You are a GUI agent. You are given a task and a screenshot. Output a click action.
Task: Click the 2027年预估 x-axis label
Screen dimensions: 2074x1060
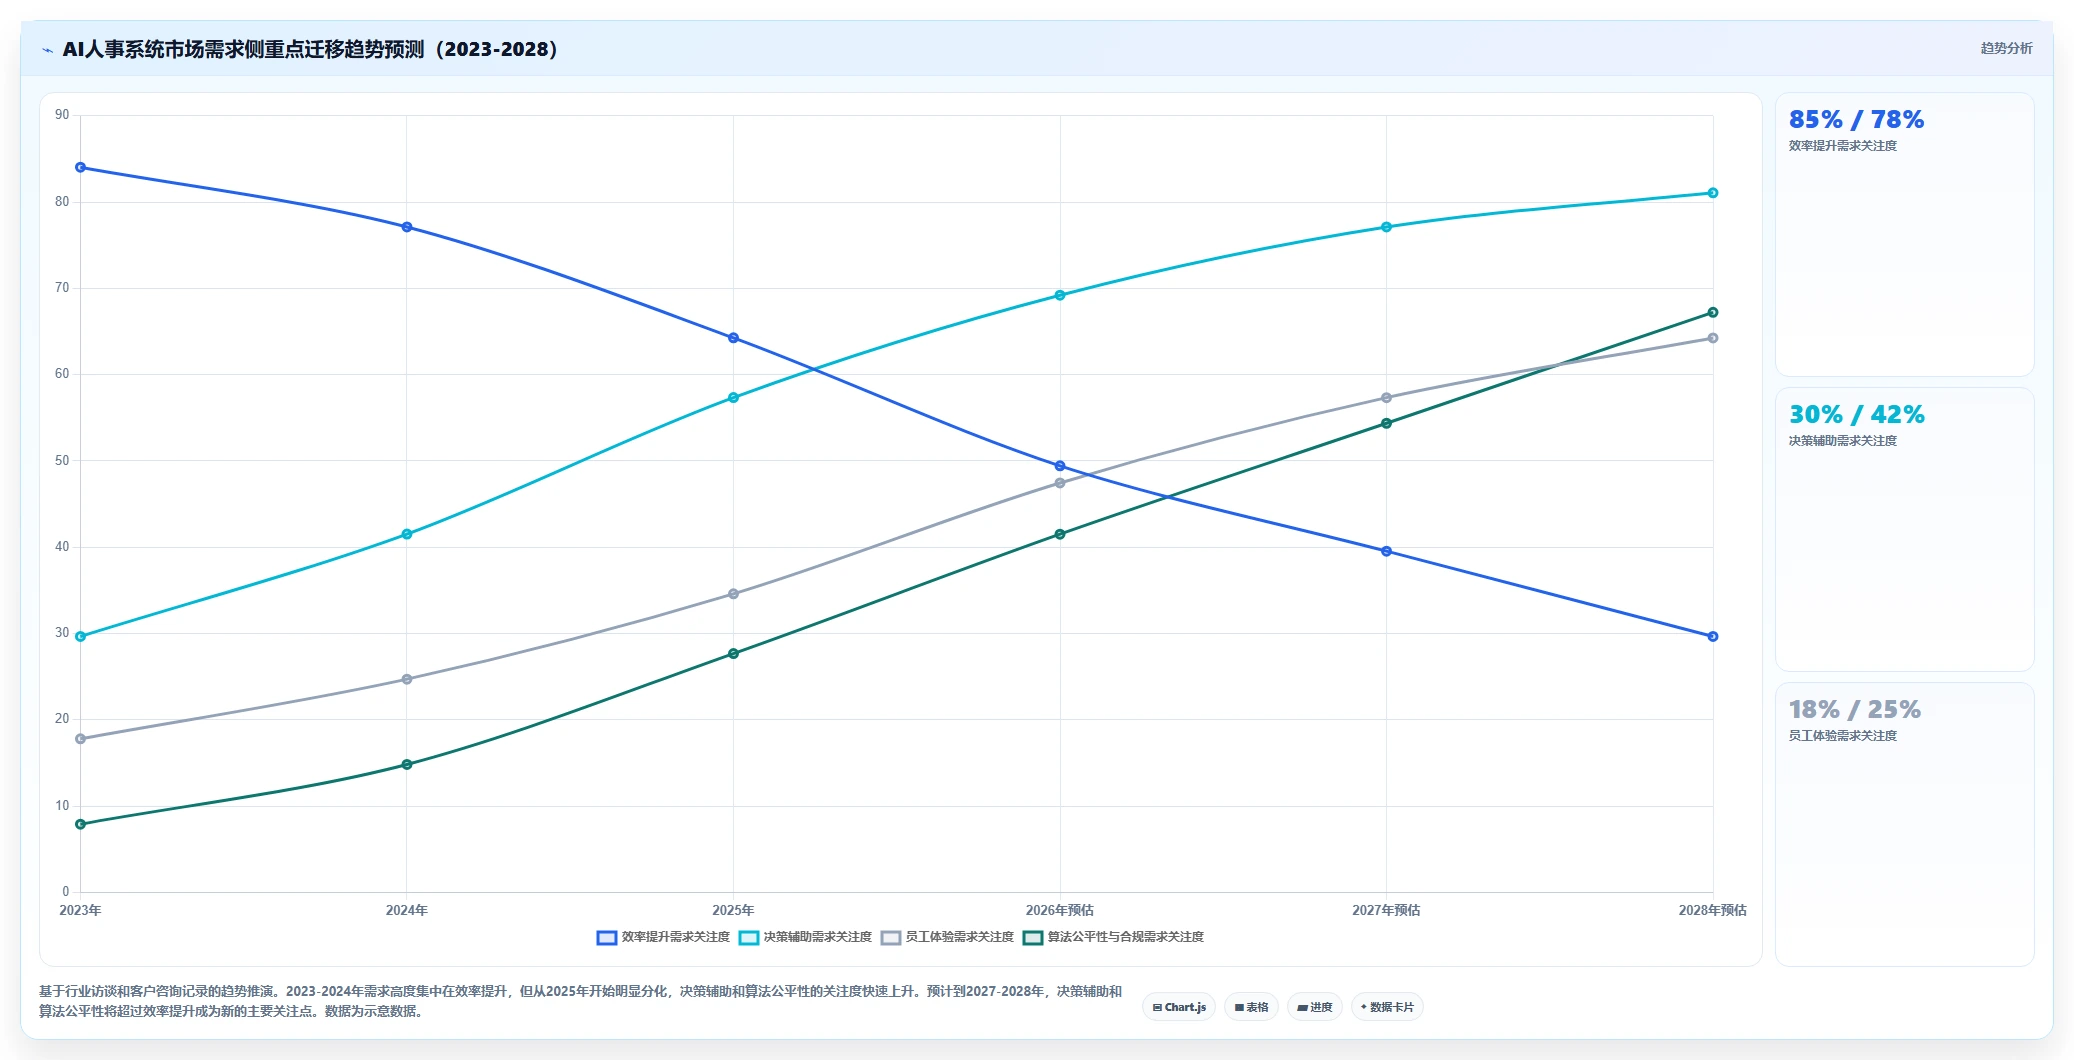point(1386,910)
